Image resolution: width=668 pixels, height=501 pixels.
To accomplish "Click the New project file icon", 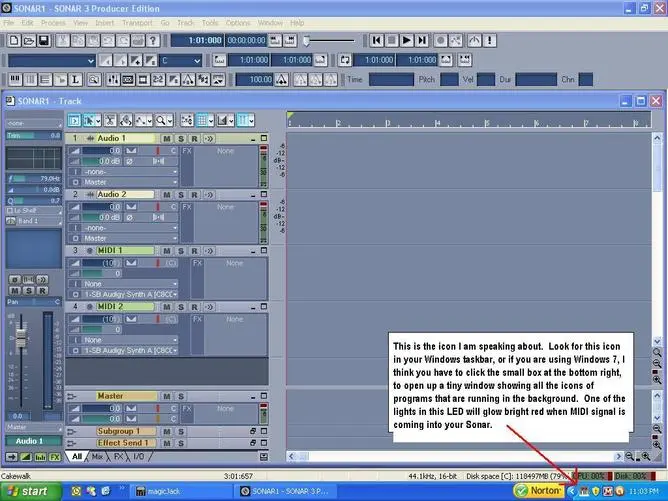I will tap(14, 40).
